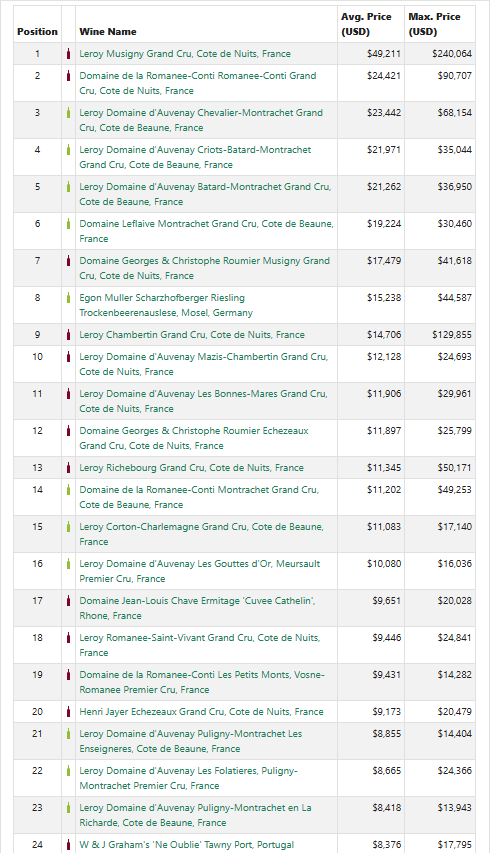This screenshot has width=490, height=853.
Task: Open Egon Muller Scharzhofberger Riesling link
Action: tap(166, 305)
